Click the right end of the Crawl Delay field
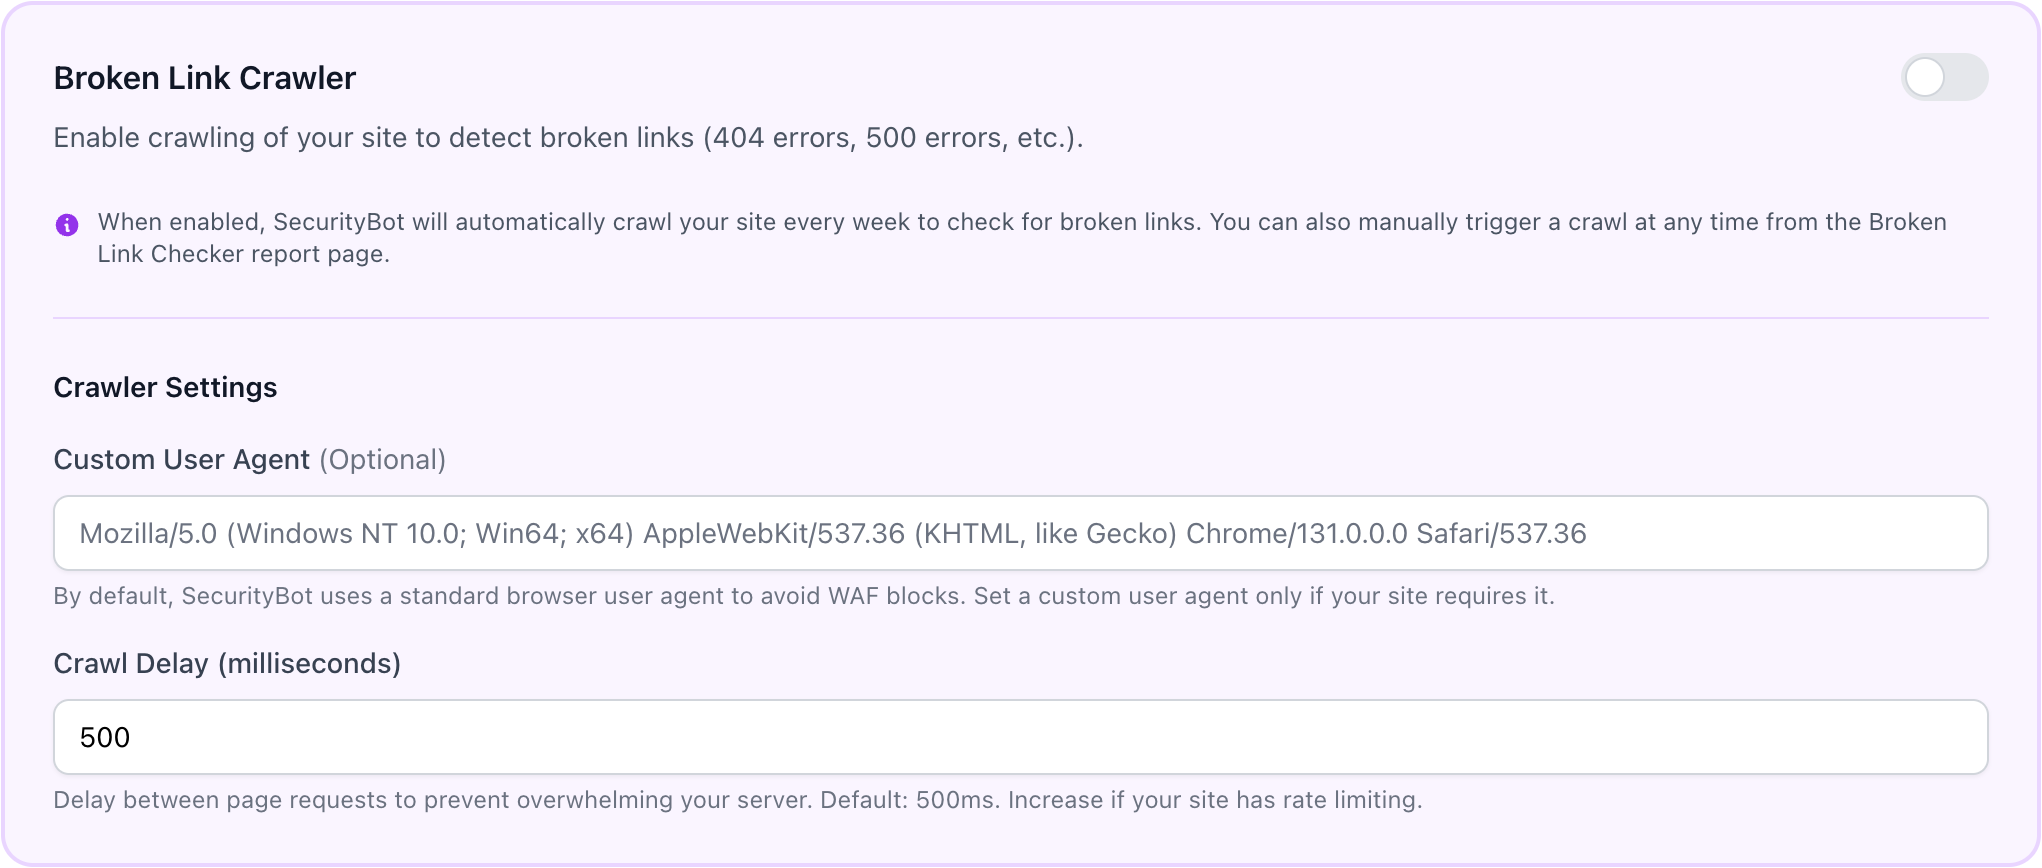Viewport: 2042px width, 868px height. click(1940, 737)
